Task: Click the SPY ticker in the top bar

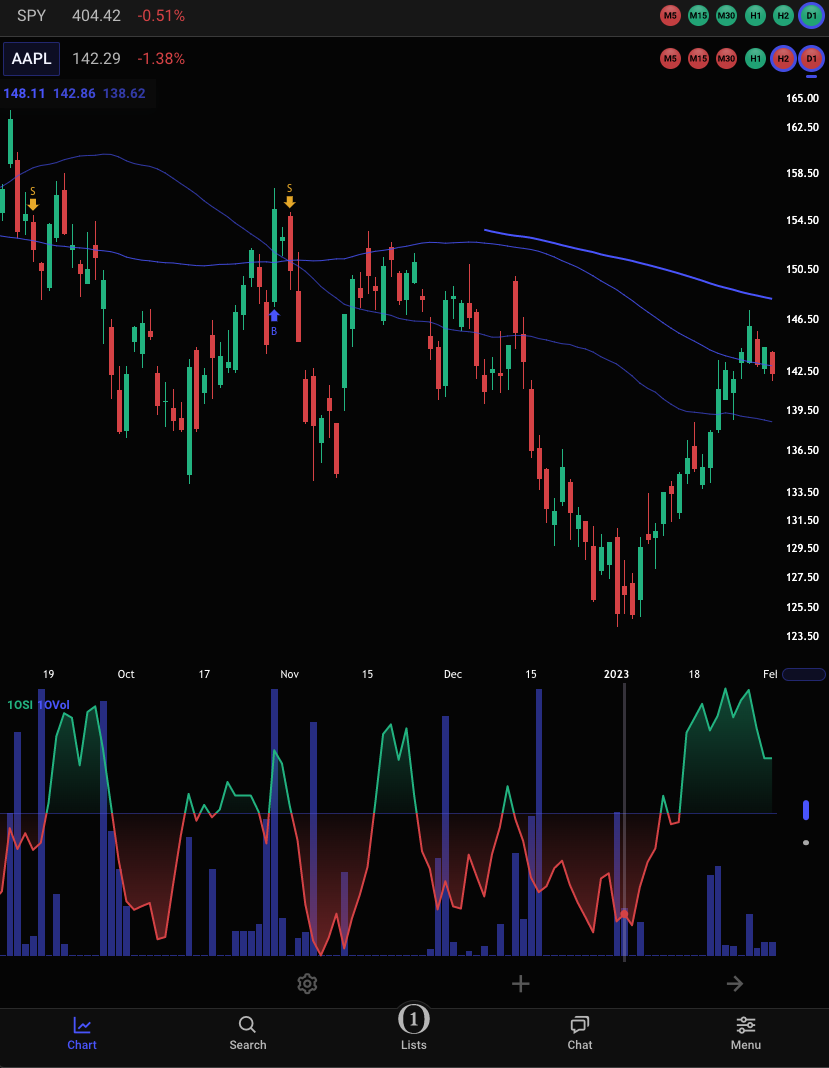Action: [31, 16]
